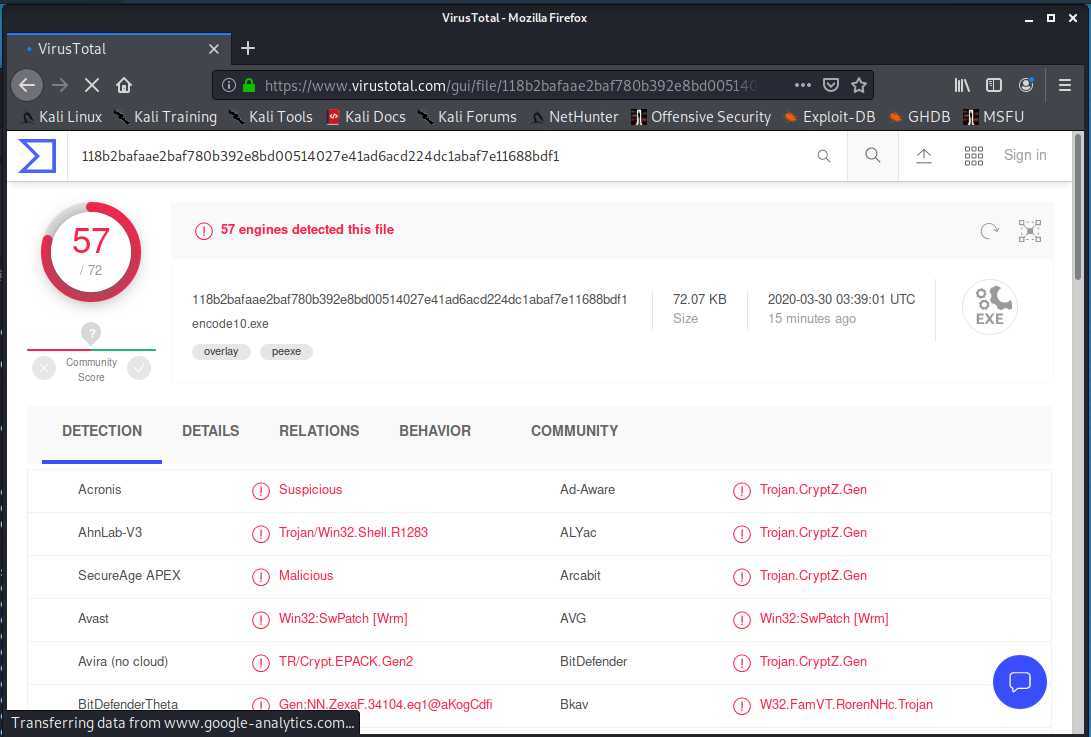
Task: Click the Avira result TR/Crypt.EPACK.Gen2
Action: pyautogui.click(x=346, y=661)
